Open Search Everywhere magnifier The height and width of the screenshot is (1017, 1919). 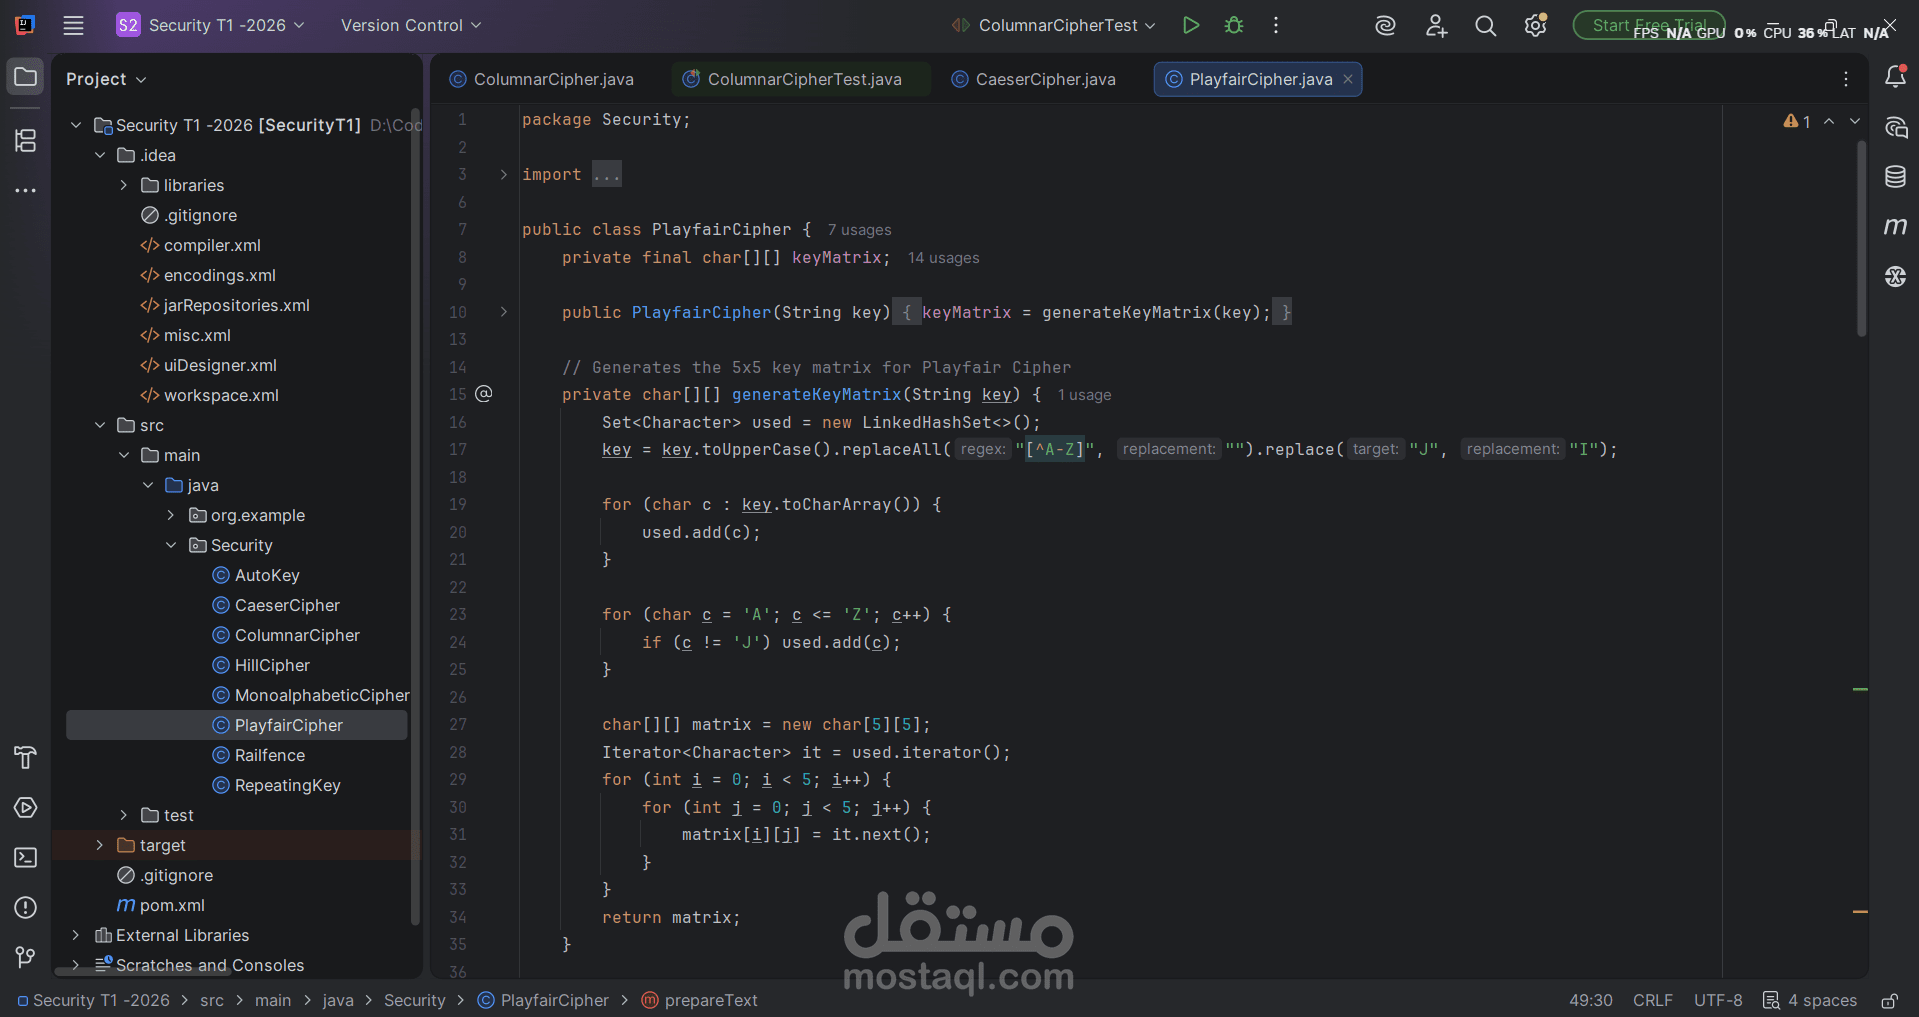pos(1486,26)
